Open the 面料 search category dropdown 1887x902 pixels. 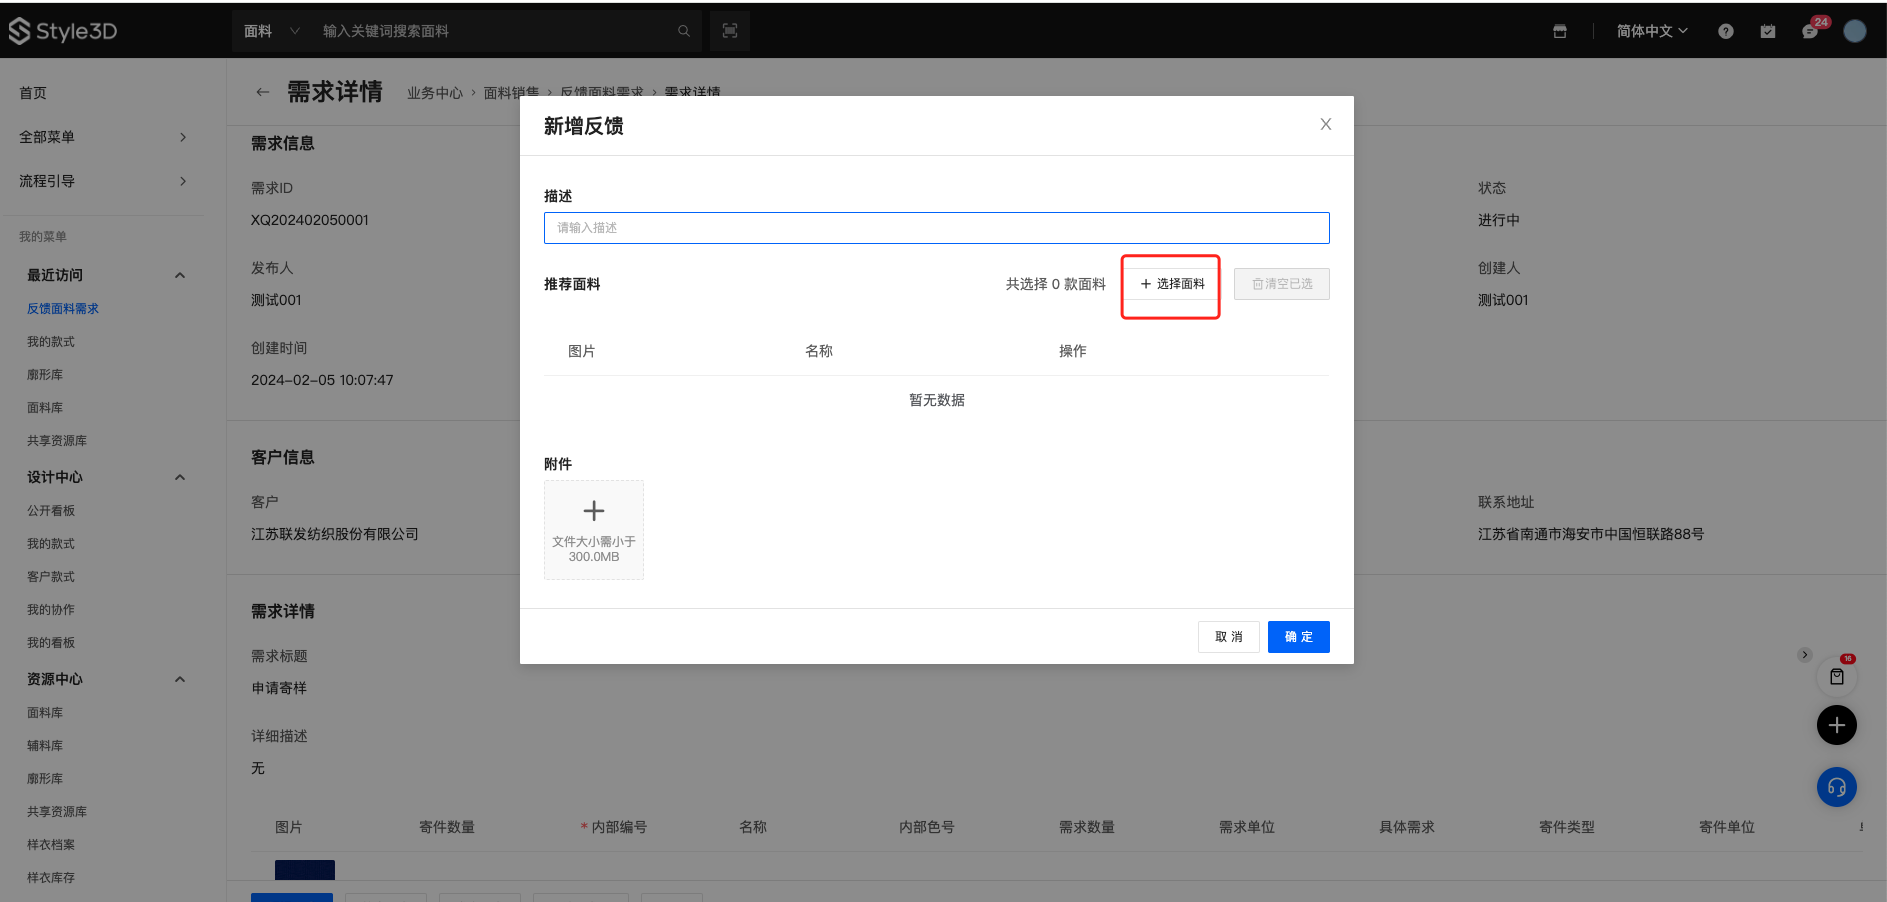271,31
